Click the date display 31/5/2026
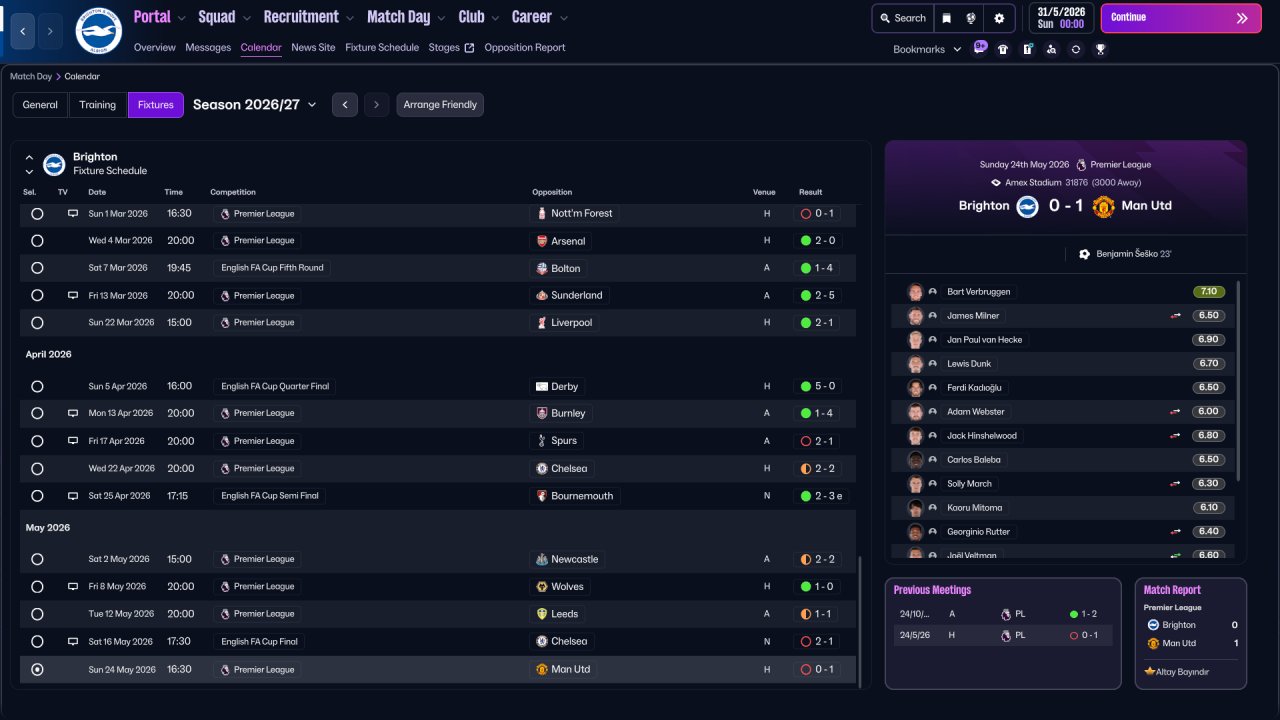 coord(1059,18)
